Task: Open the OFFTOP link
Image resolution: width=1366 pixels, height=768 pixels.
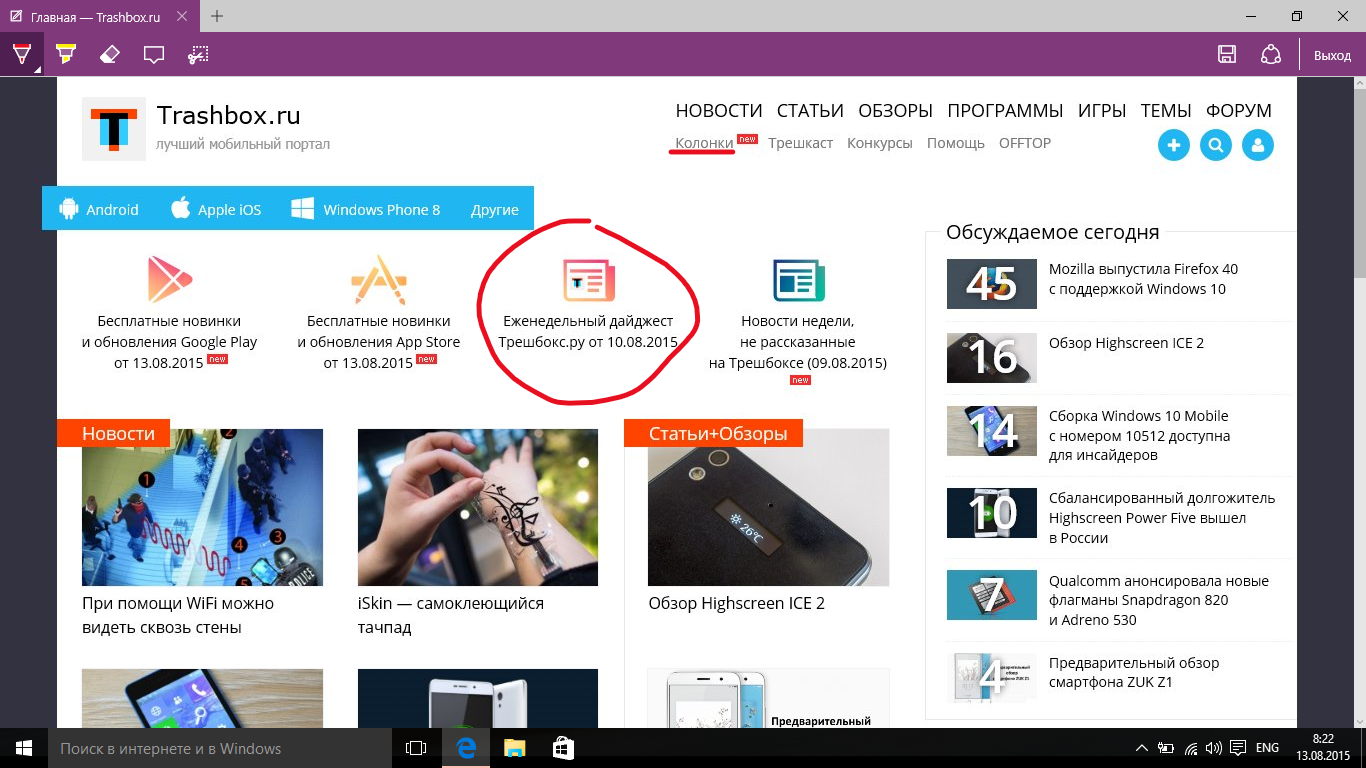Action: (x=1025, y=143)
